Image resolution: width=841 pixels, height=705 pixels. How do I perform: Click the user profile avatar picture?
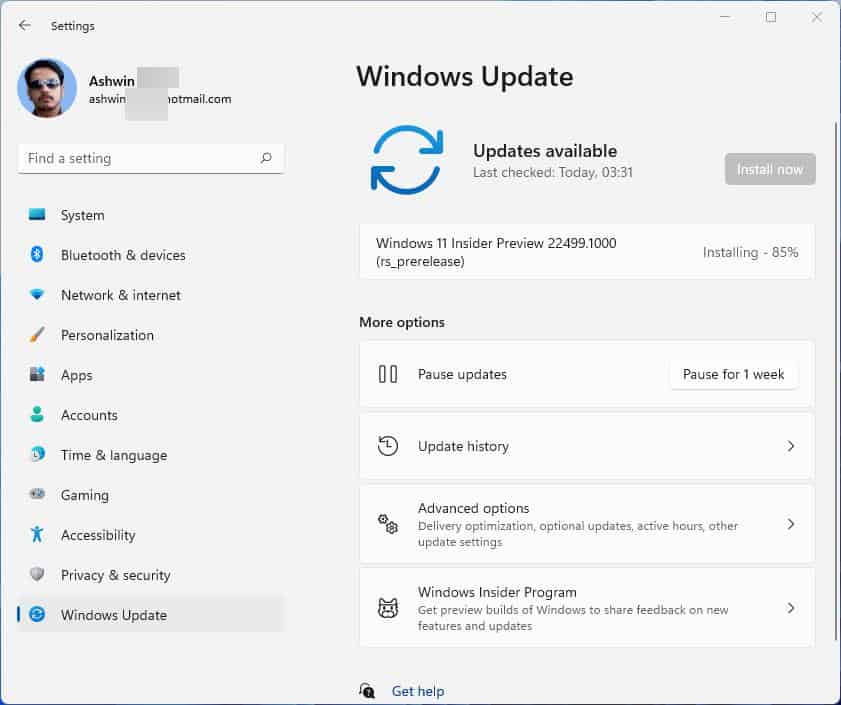point(47,88)
